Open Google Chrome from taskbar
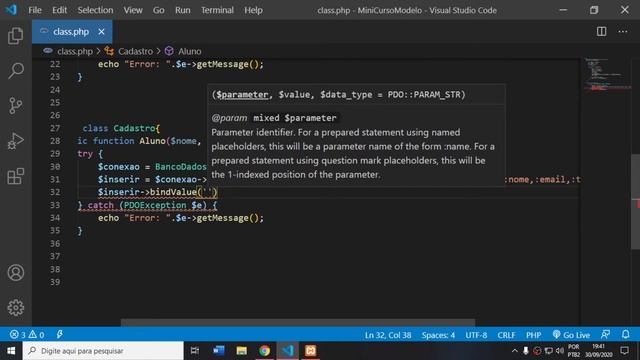Image resolution: width=640 pixels, height=360 pixels. click(x=264, y=351)
